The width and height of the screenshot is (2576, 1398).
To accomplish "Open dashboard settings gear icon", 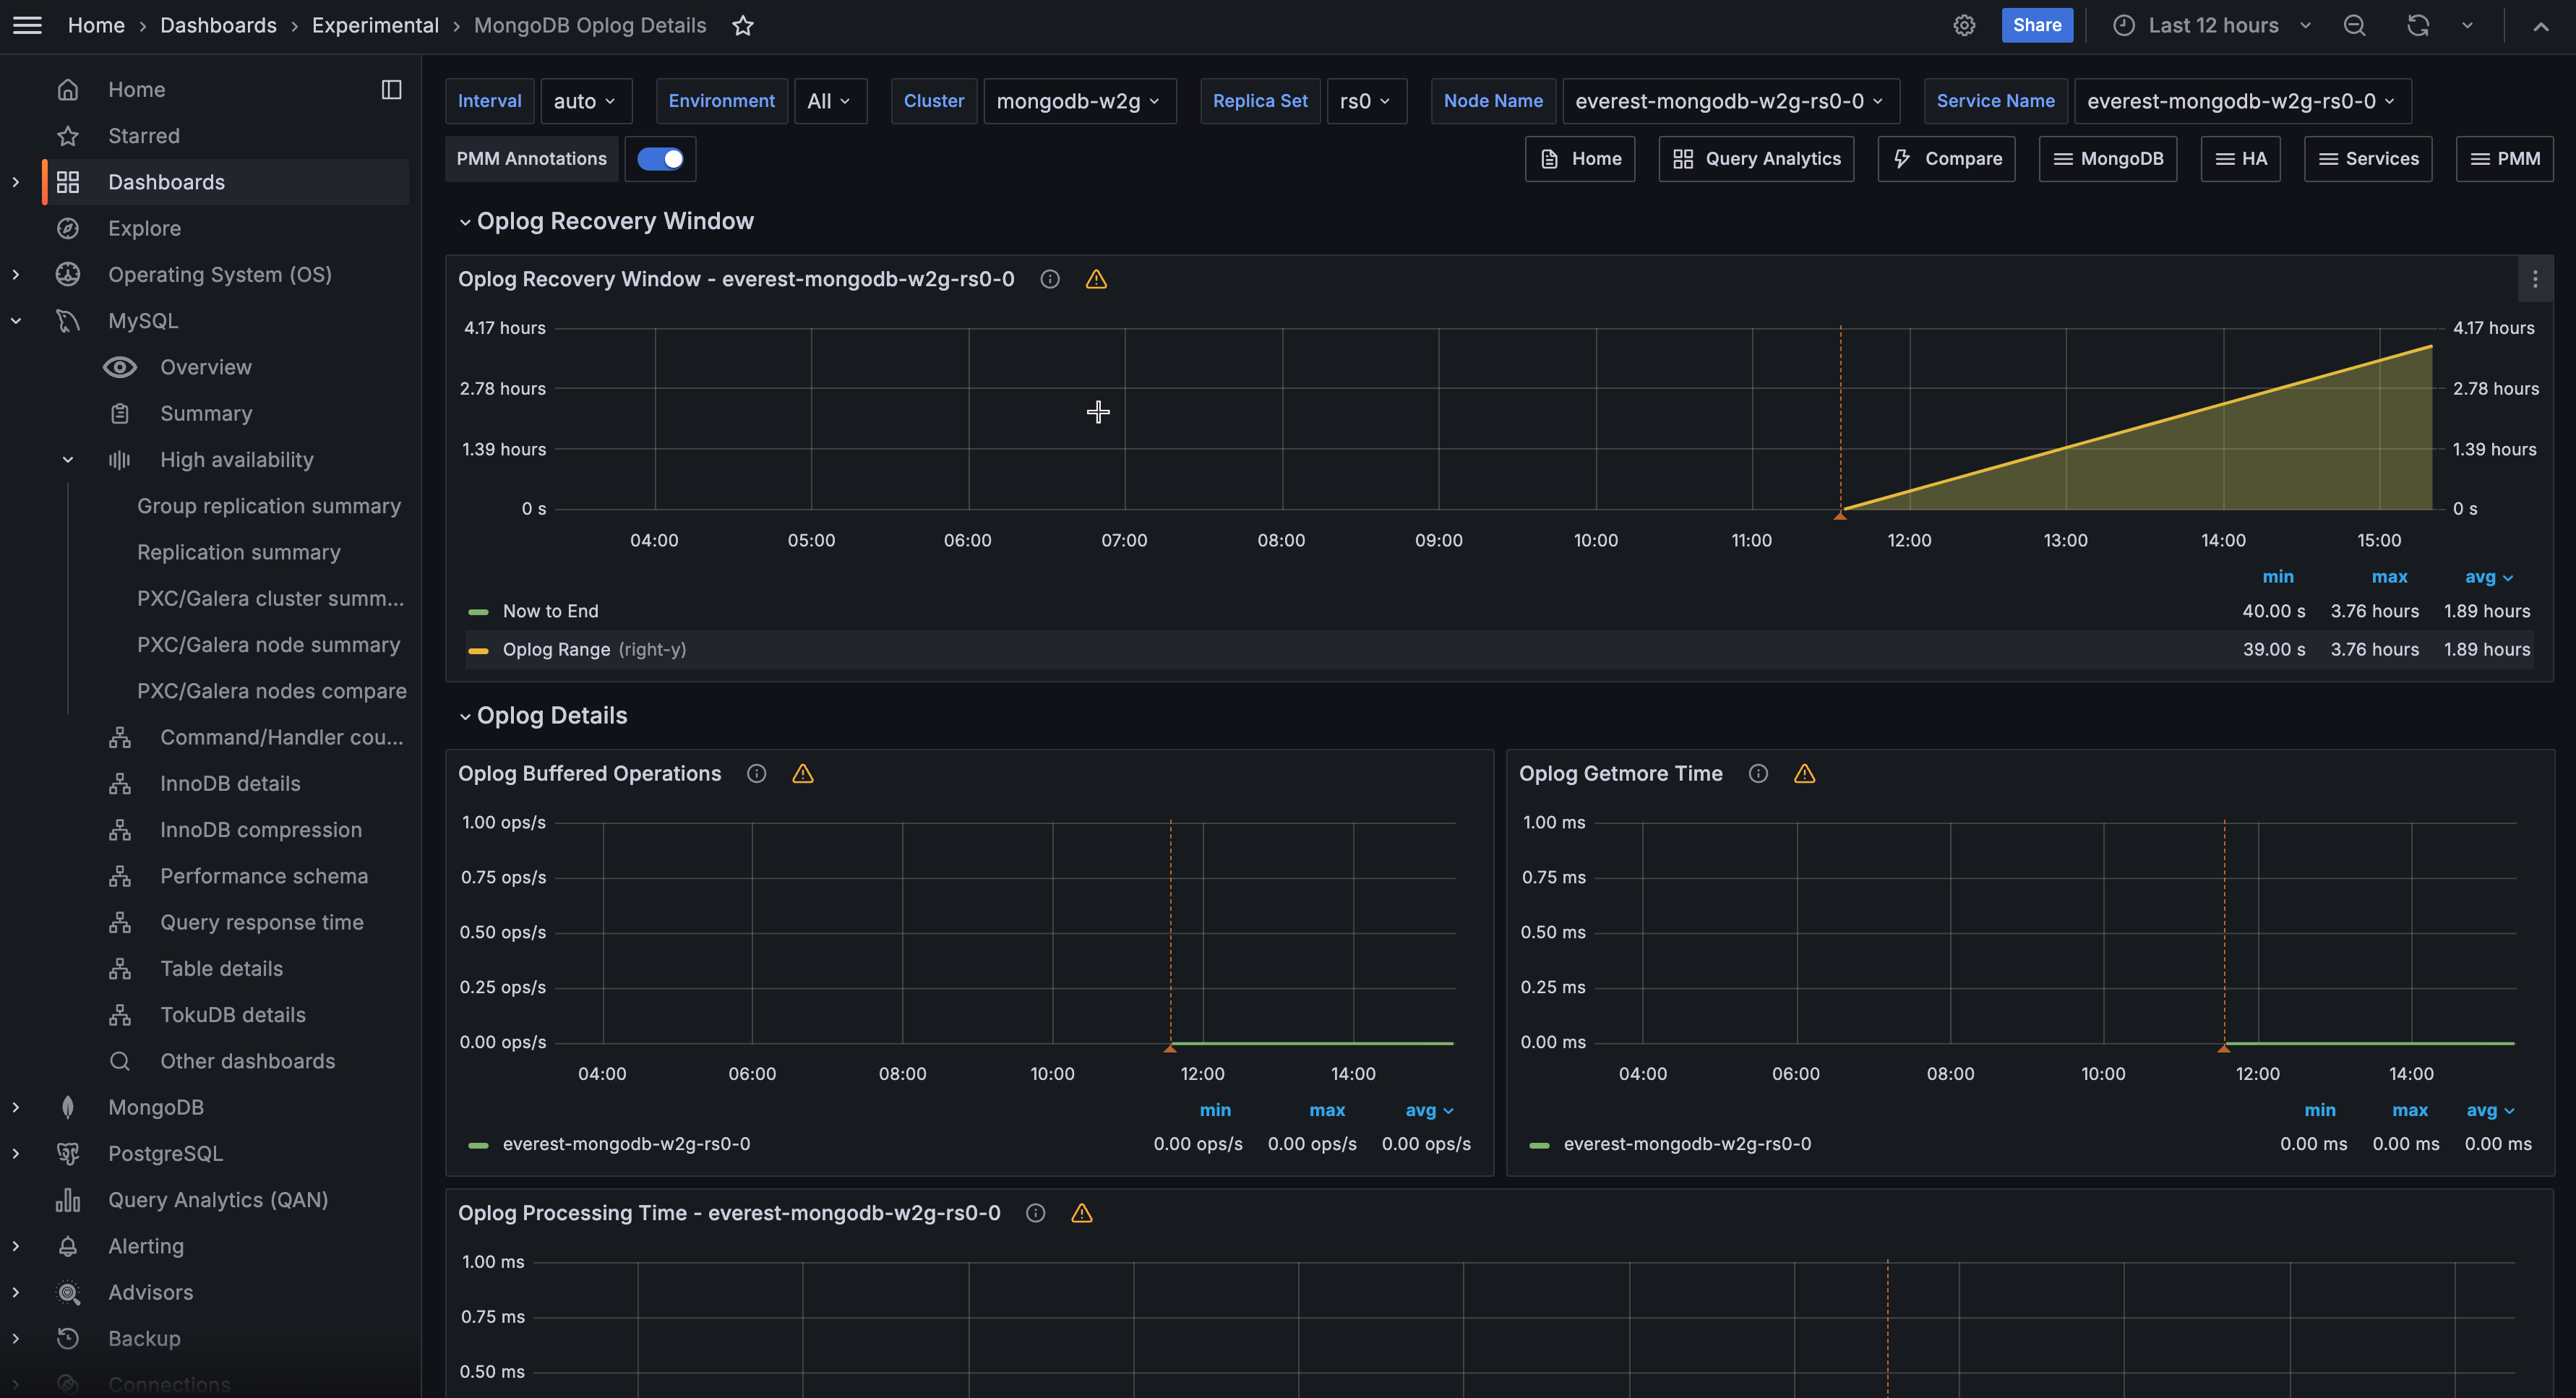I will (1964, 26).
